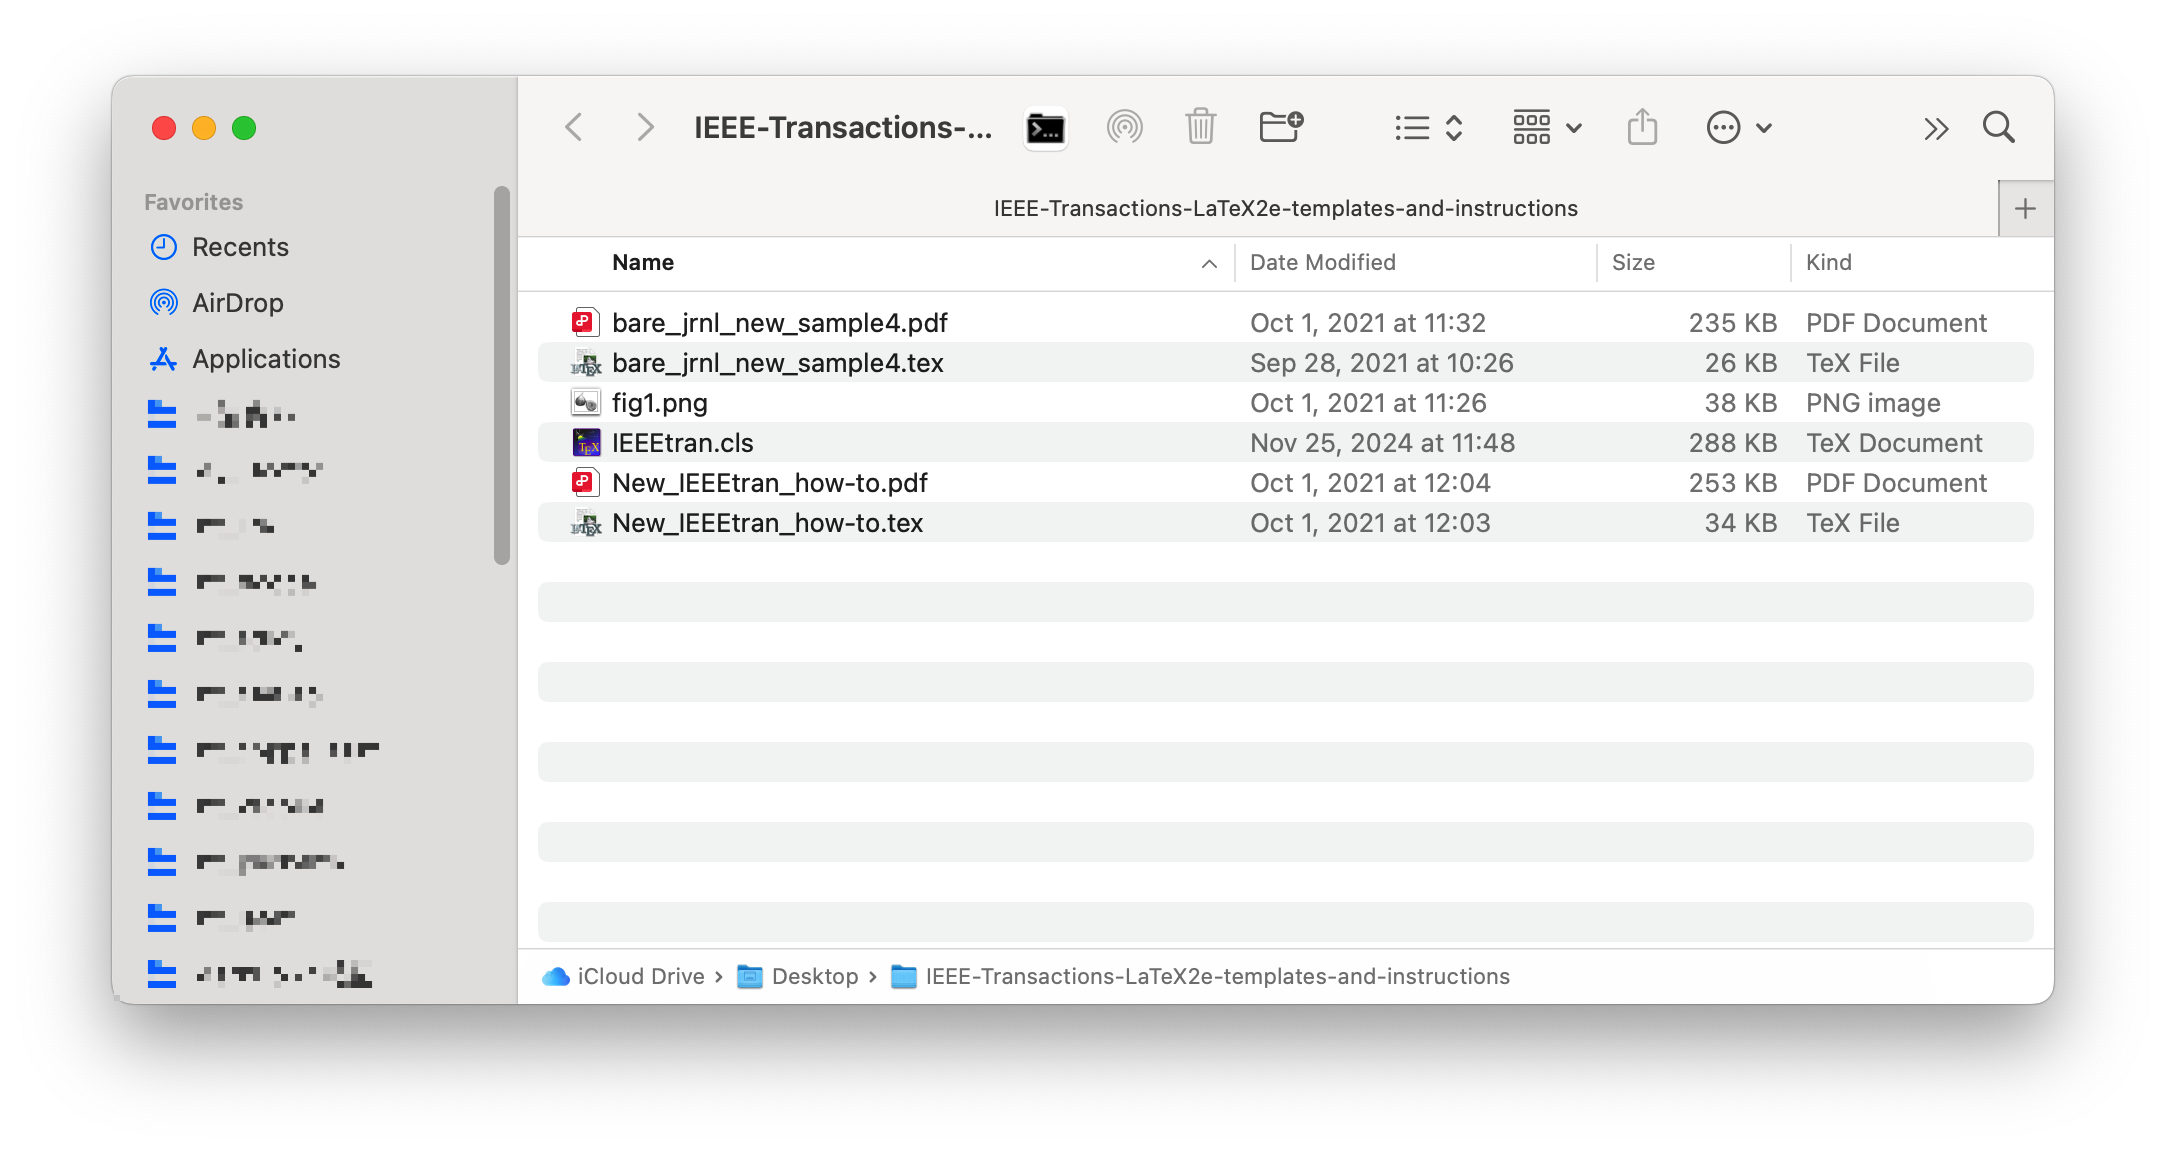
Task: Click the Favorites sidebar heading
Action: coord(193,202)
